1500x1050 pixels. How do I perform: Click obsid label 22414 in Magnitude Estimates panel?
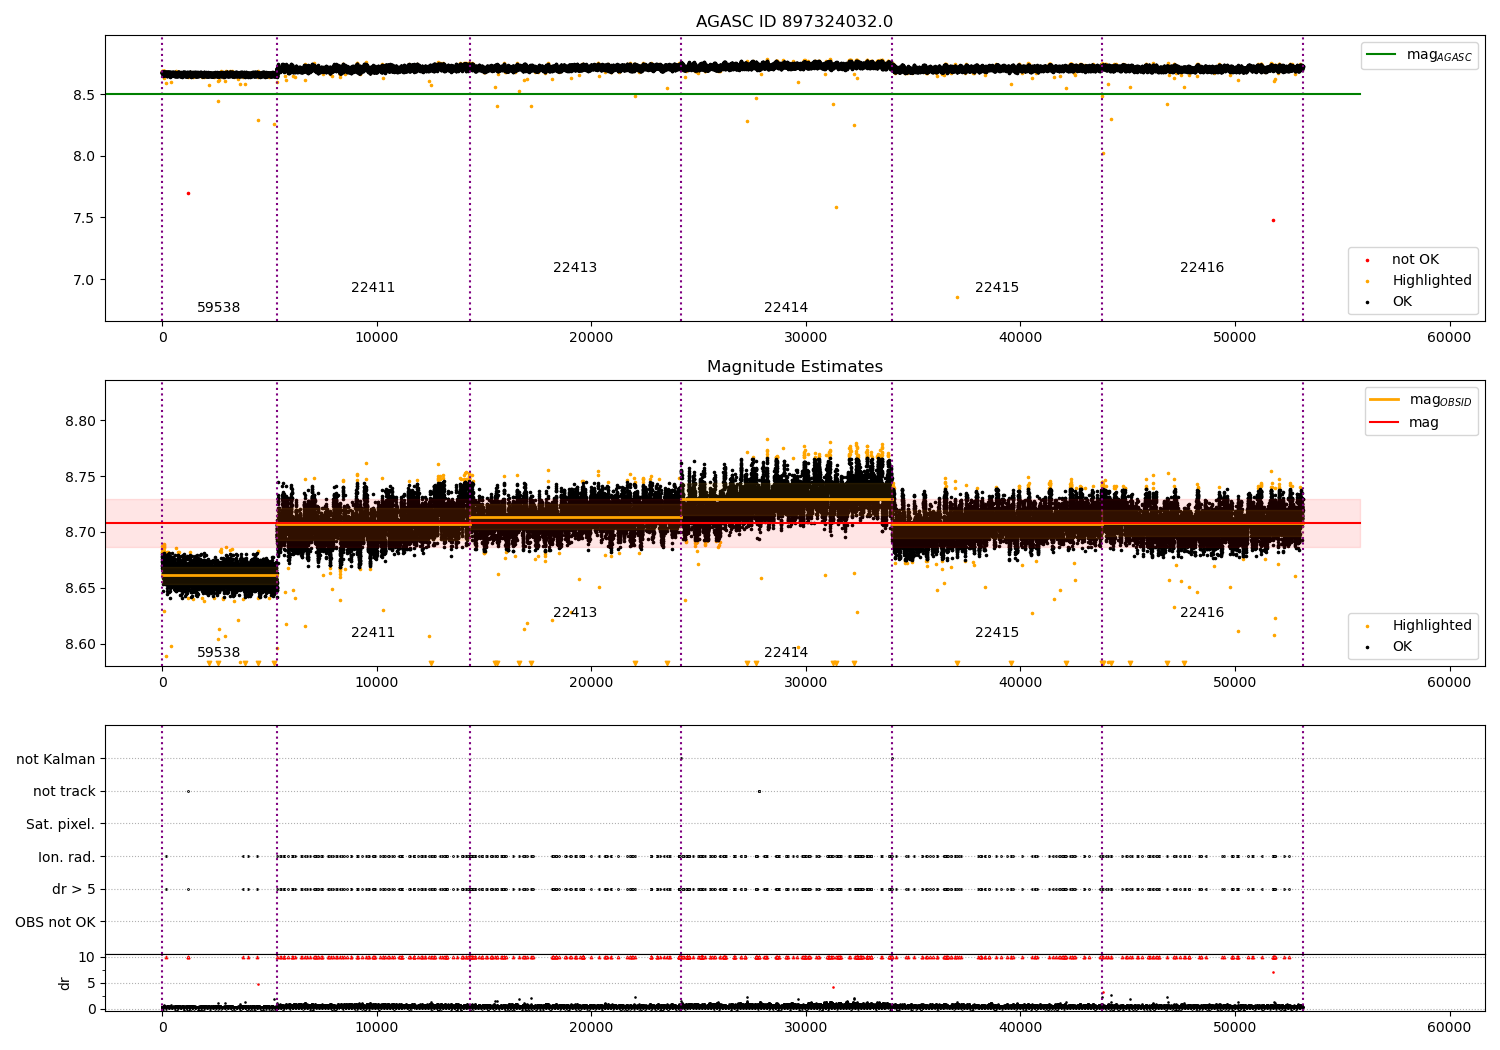point(786,653)
